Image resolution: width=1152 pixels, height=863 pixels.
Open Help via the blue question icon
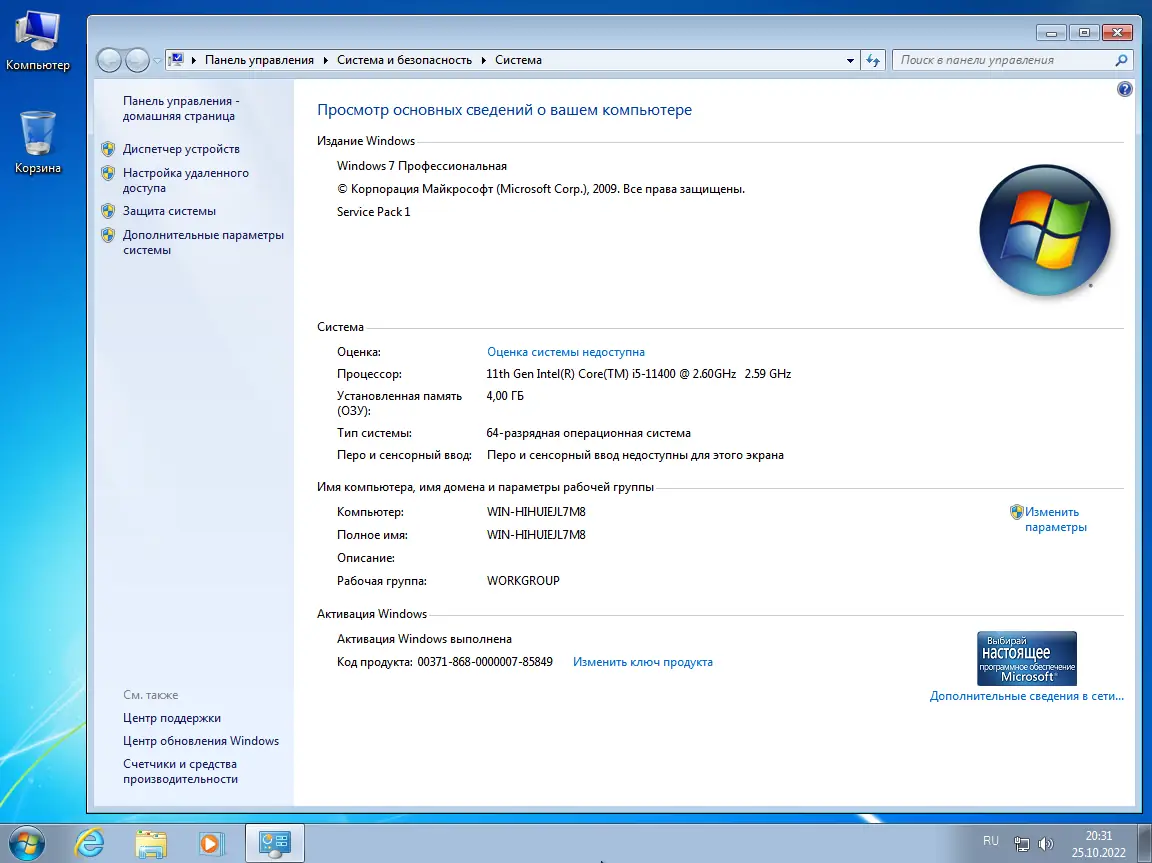point(1124,89)
